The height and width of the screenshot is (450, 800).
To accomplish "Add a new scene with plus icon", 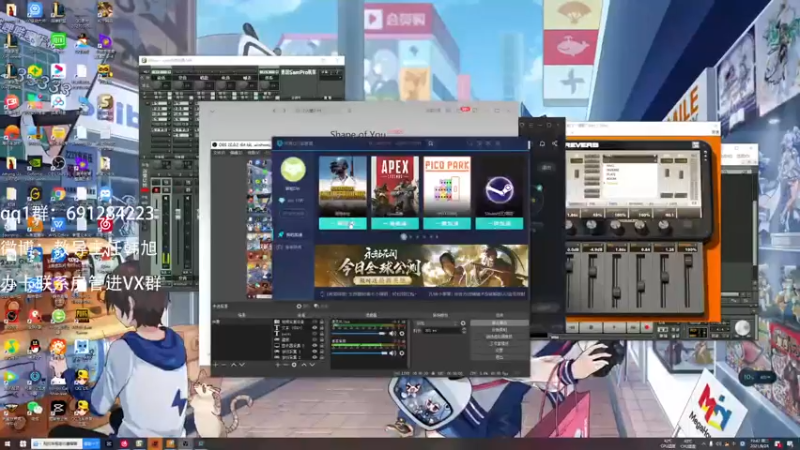I will click(216, 365).
